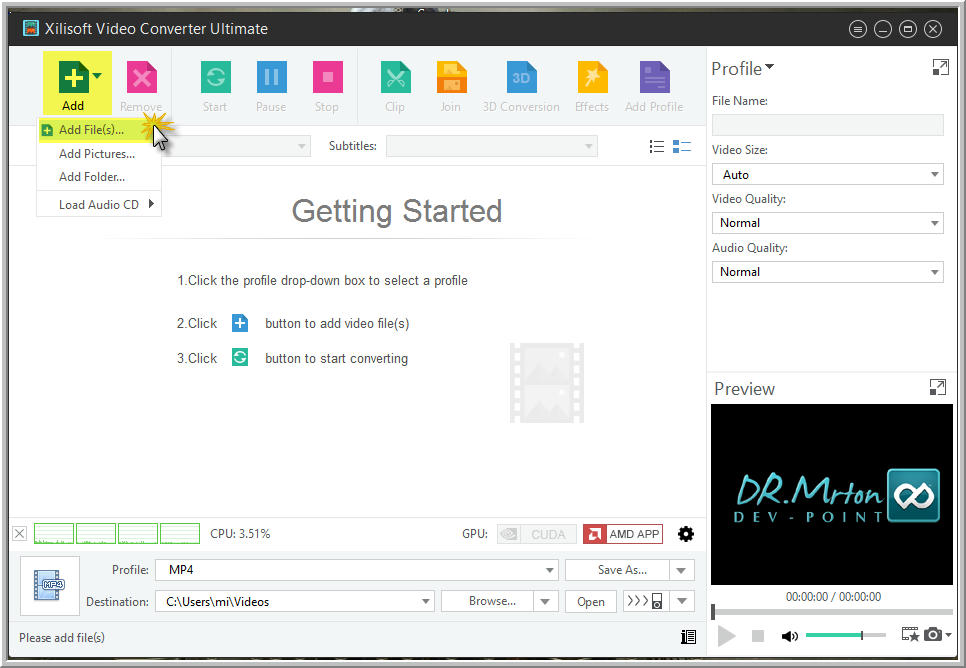Open the title bar menu icon

(x=857, y=29)
